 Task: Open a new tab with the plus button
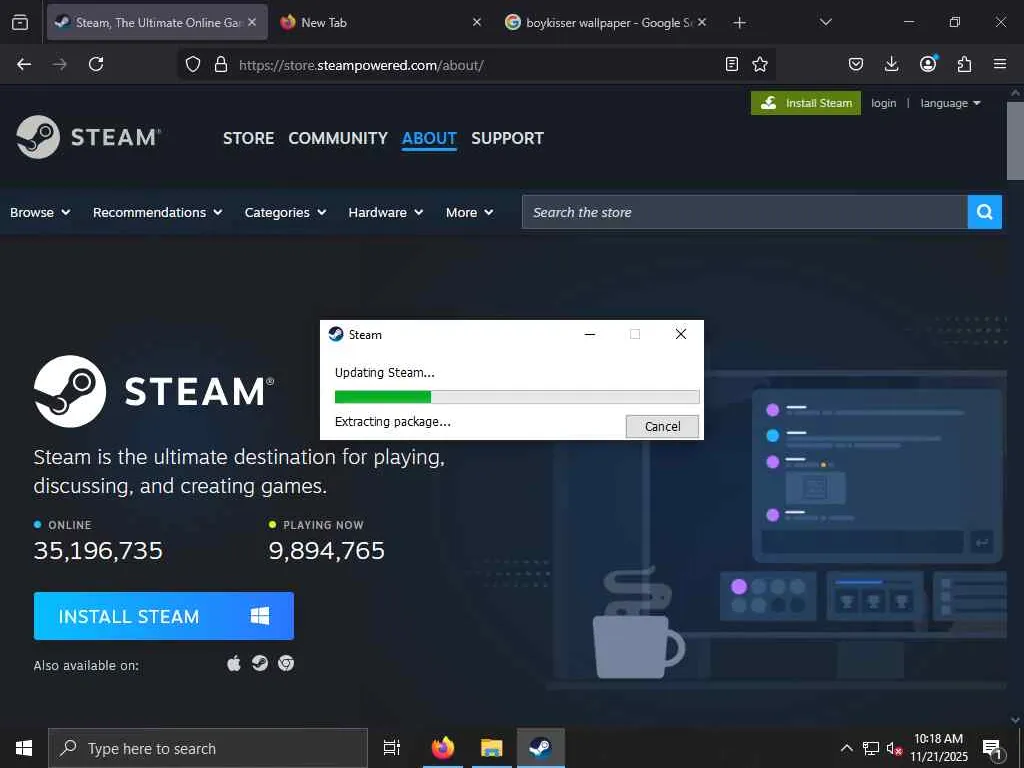(x=739, y=23)
